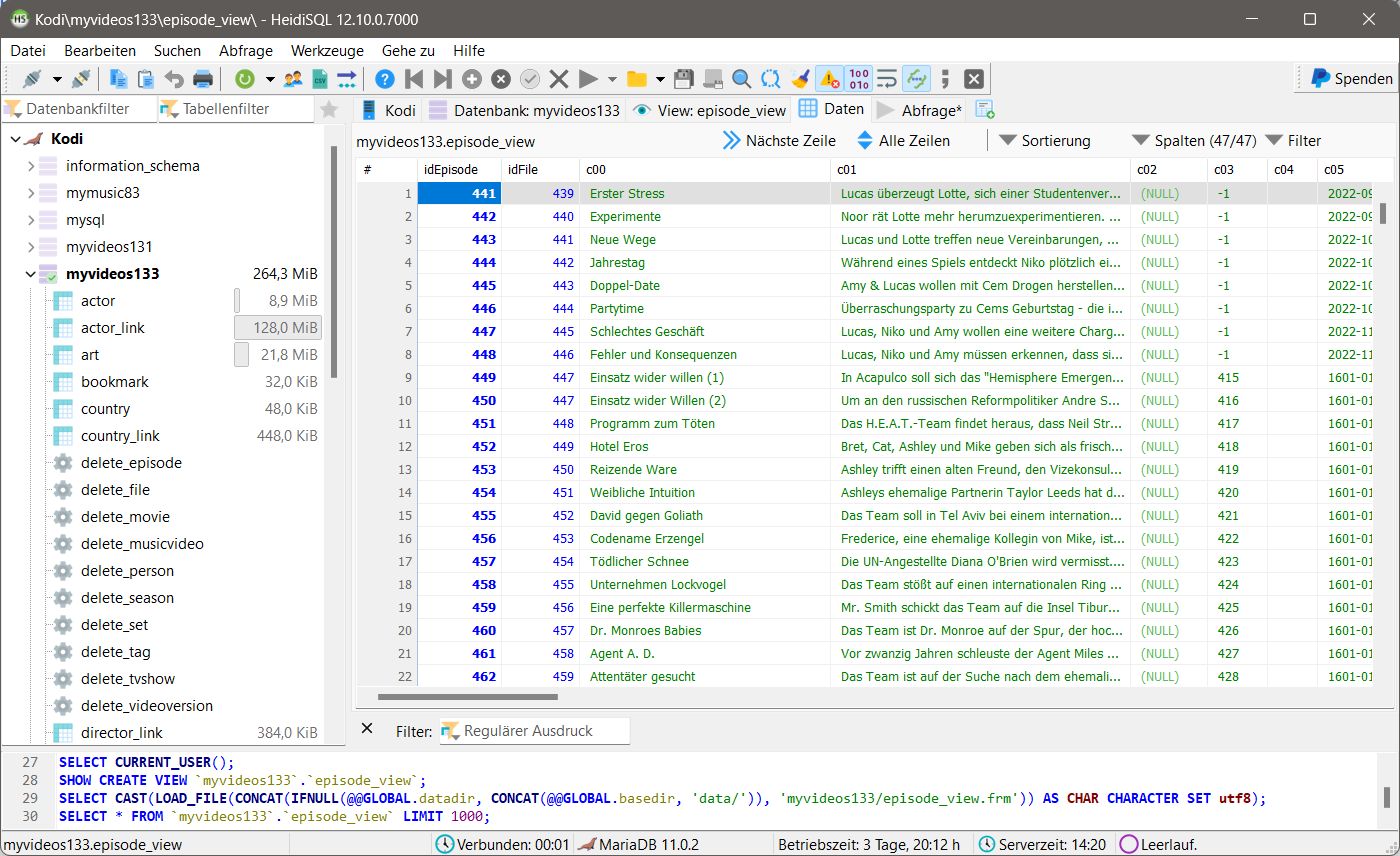
Task: Open the User manager icon
Action: 293,79
